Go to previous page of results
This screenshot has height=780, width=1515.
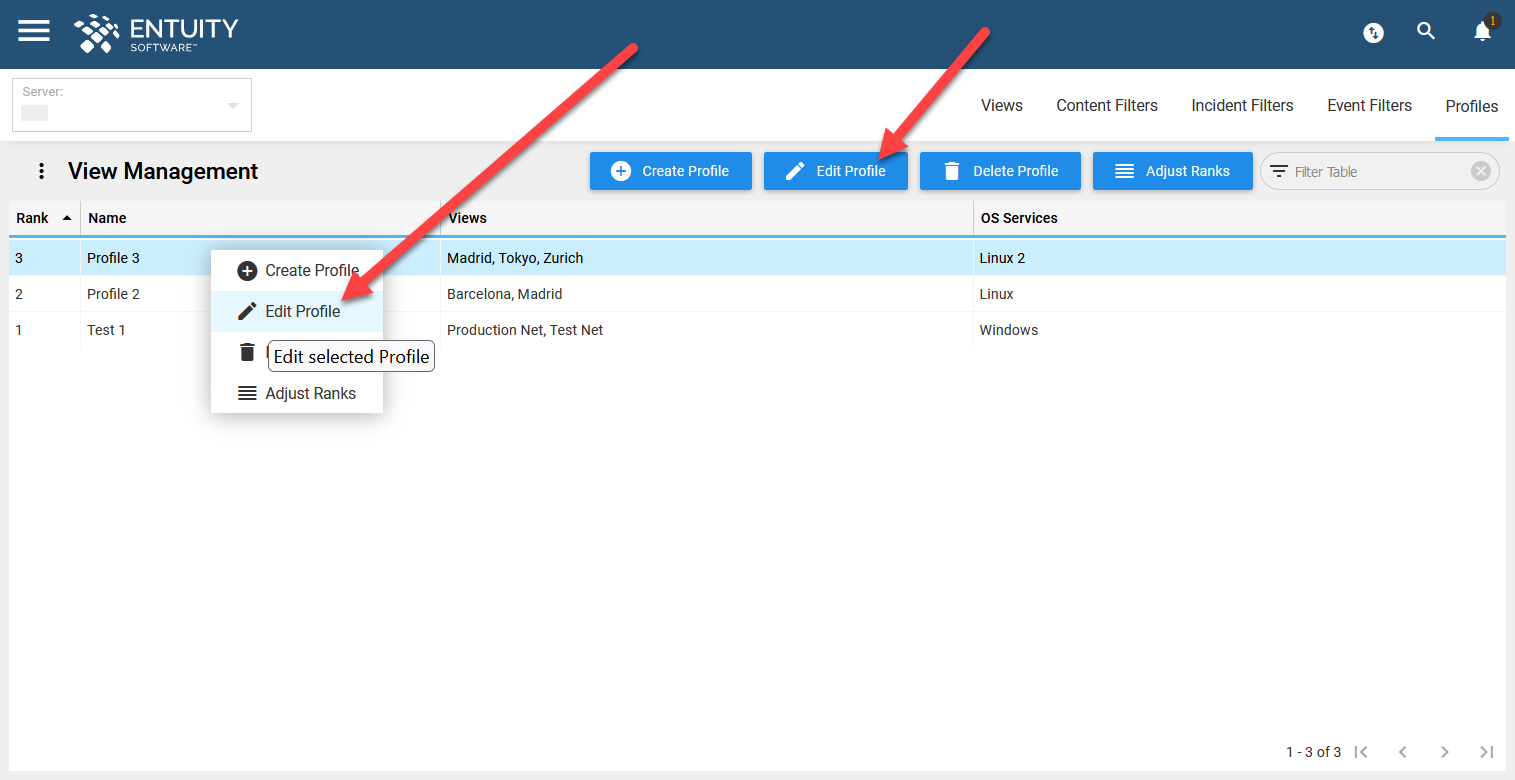coord(1403,752)
